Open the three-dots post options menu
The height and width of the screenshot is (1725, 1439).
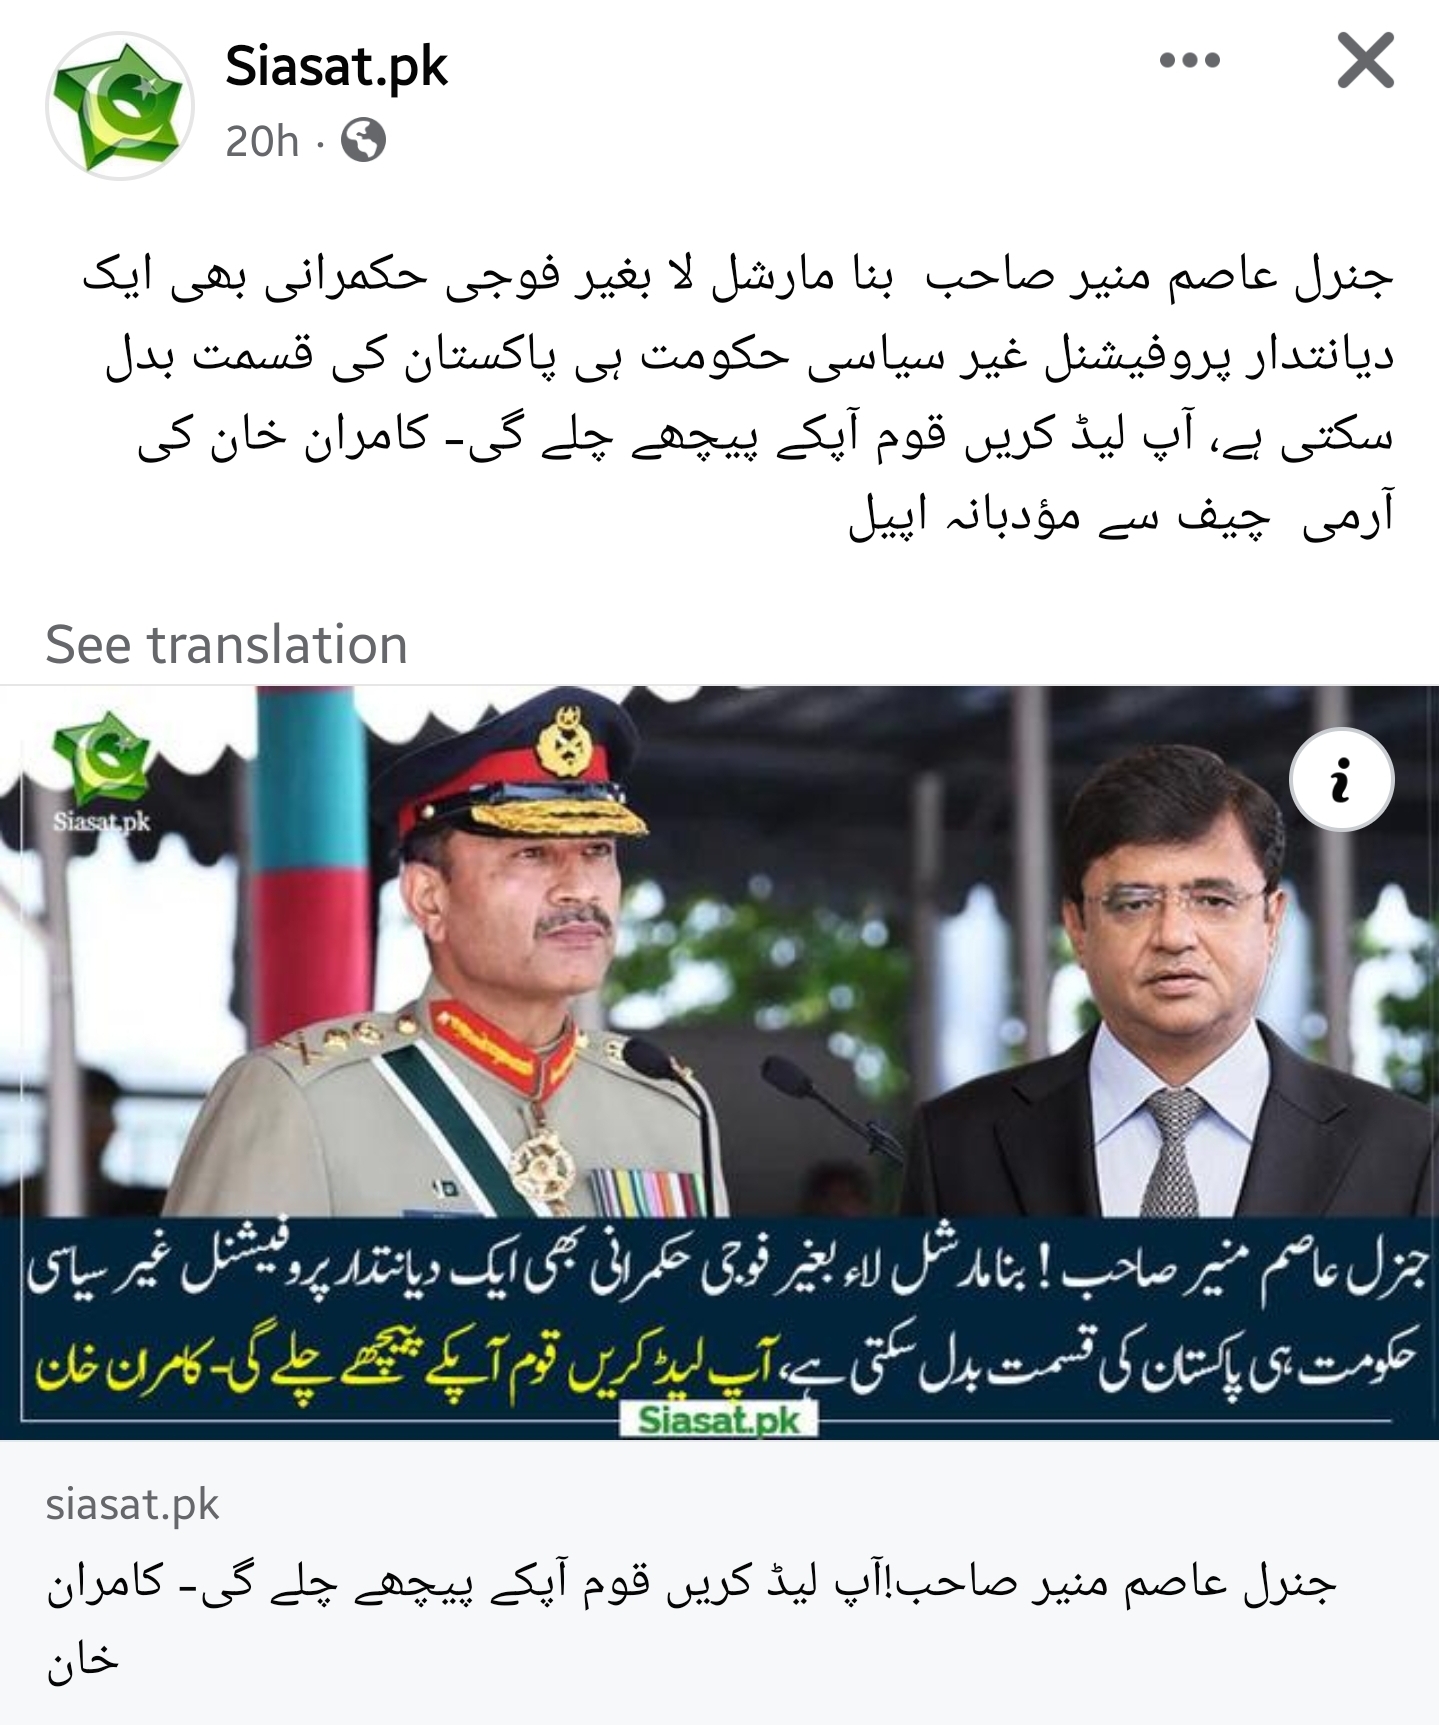tap(1190, 61)
